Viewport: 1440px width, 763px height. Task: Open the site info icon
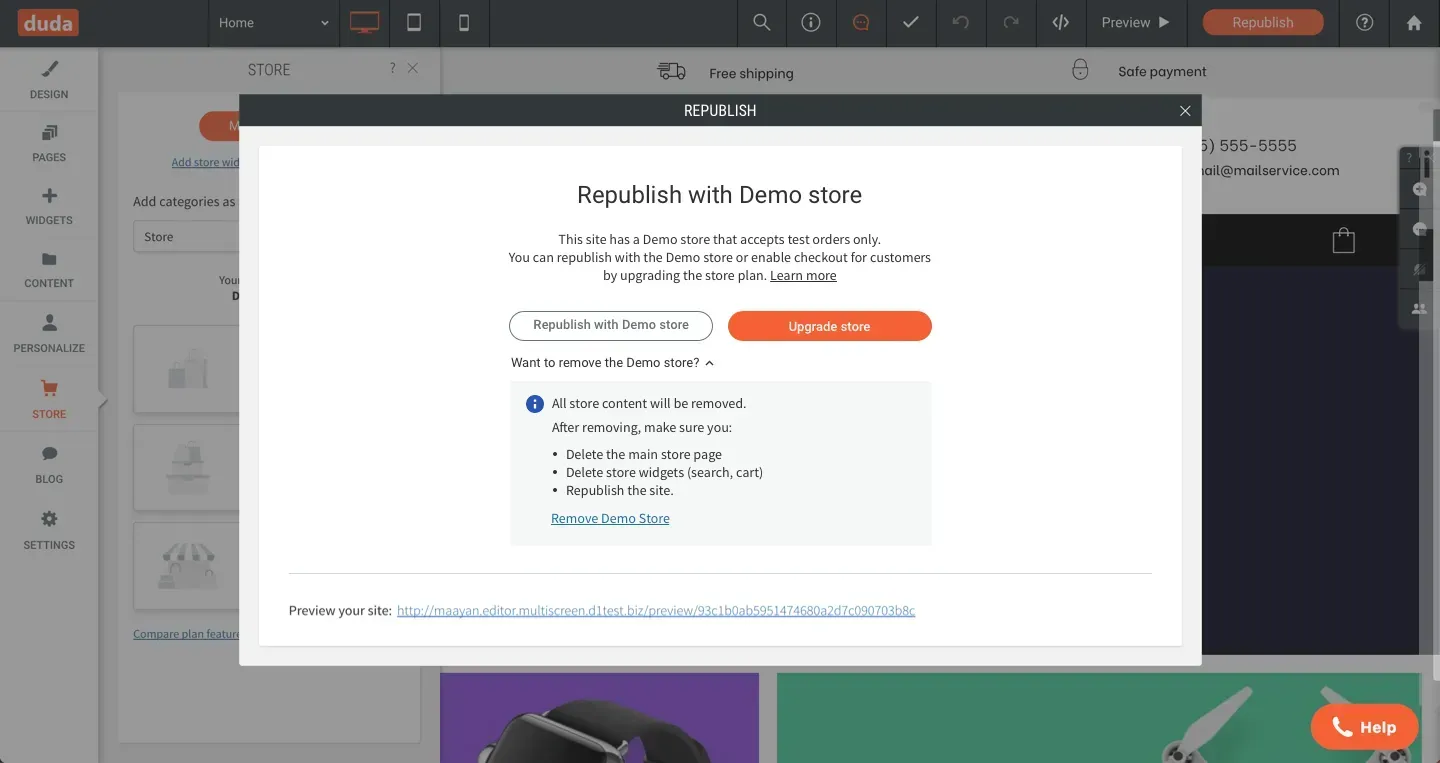(x=811, y=23)
